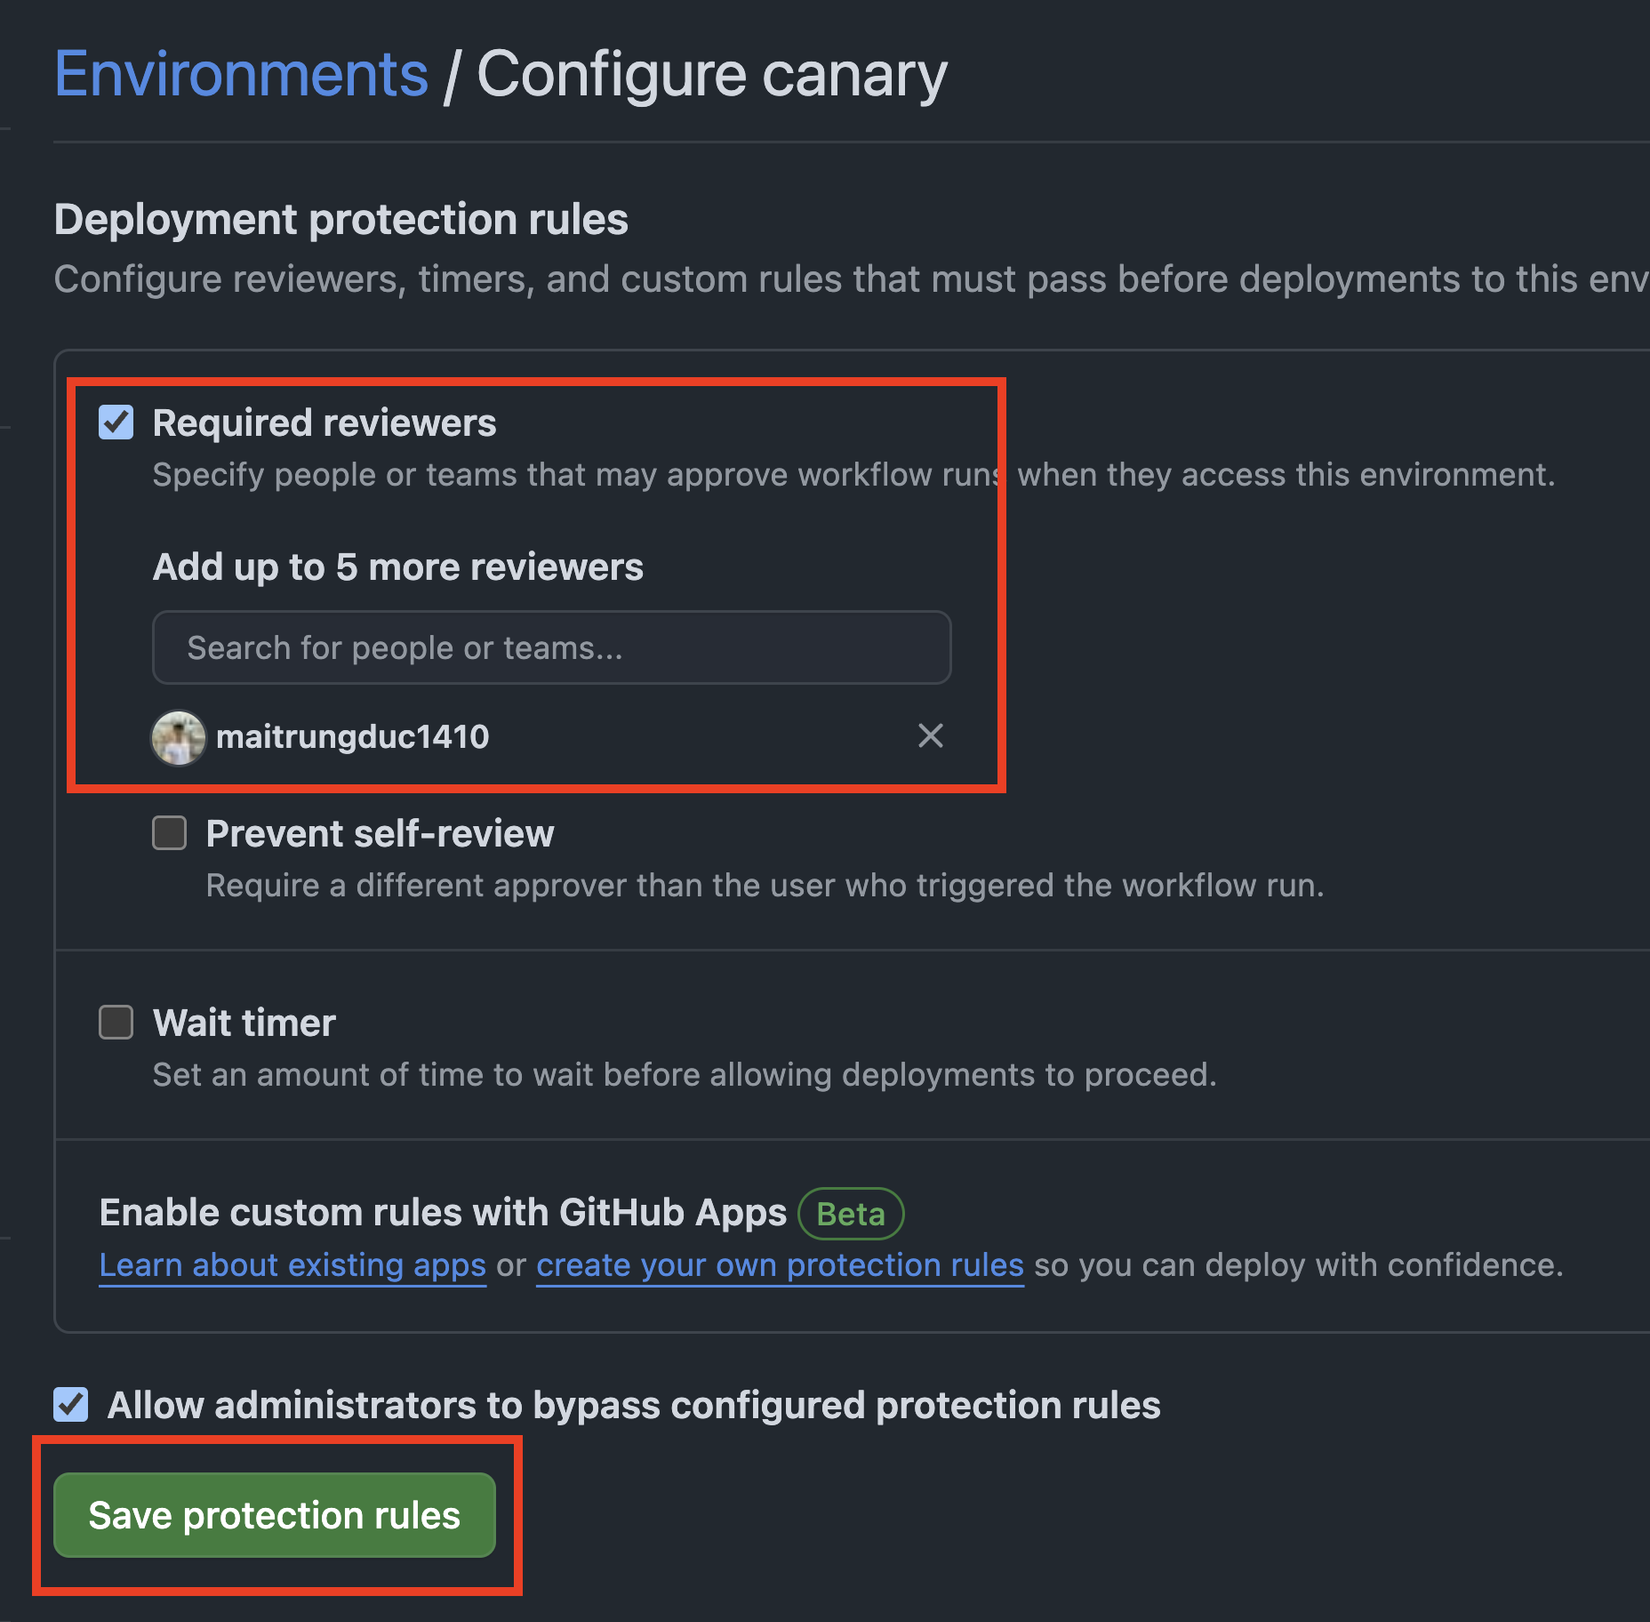Enable the Prevent self-review checkbox
1650x1622 pixels.
click(x=169, y=833)
